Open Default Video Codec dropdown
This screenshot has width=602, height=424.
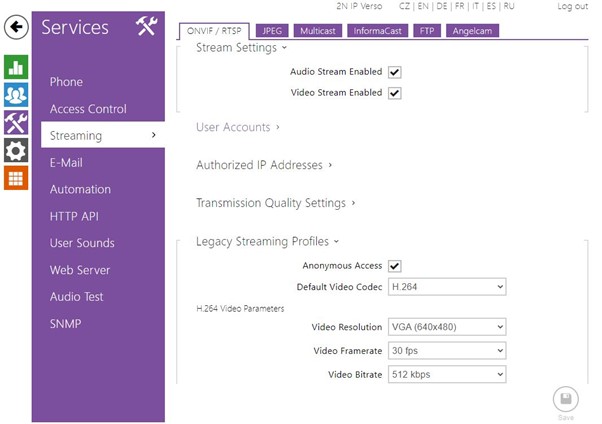pos(447,287)
